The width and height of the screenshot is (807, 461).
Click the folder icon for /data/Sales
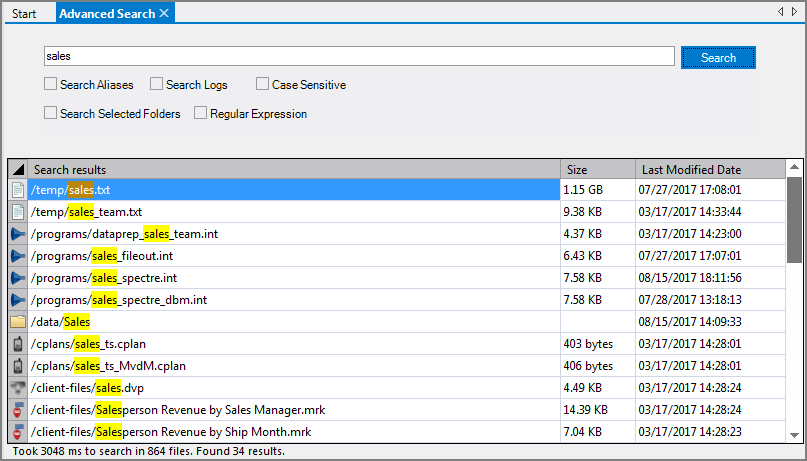pos(18,322)
